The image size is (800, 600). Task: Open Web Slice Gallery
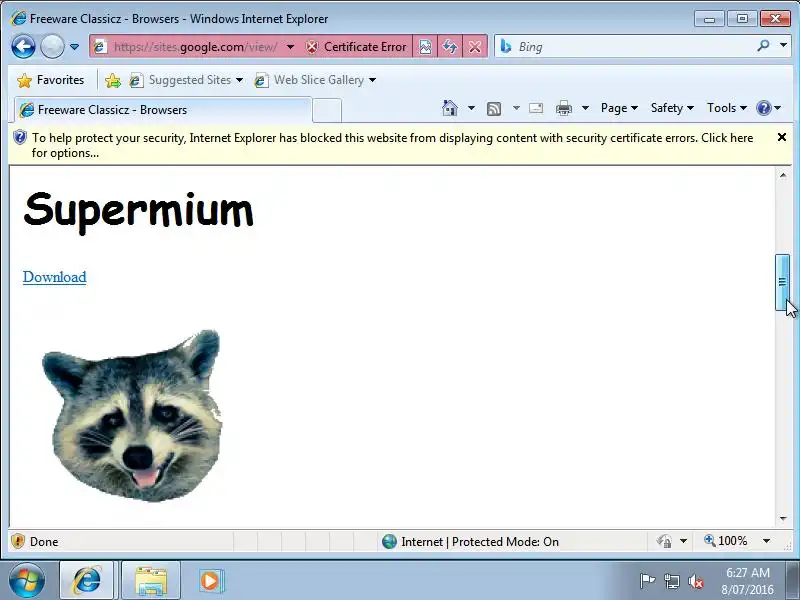pyautogui.click(x=315, y=80)
